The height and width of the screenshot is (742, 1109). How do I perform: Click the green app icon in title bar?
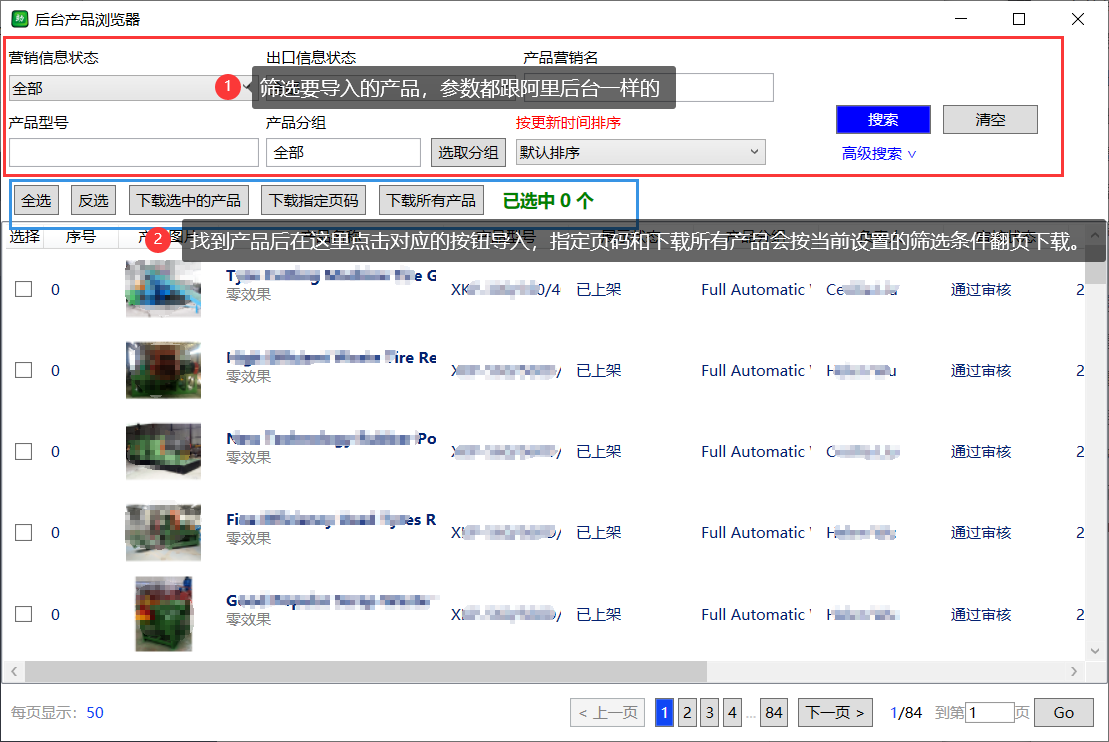click(19, 18)
